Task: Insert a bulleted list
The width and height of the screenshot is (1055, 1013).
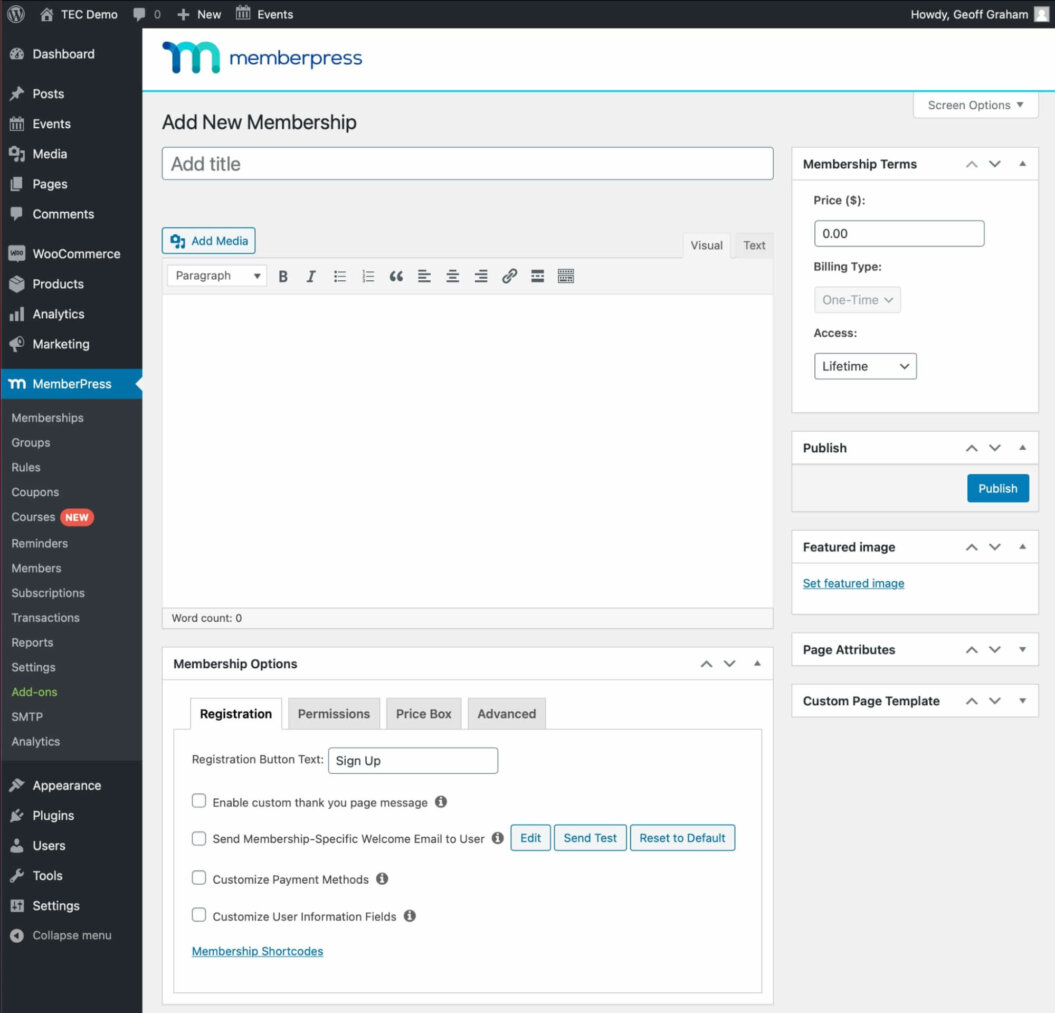Action: point(340,276)
